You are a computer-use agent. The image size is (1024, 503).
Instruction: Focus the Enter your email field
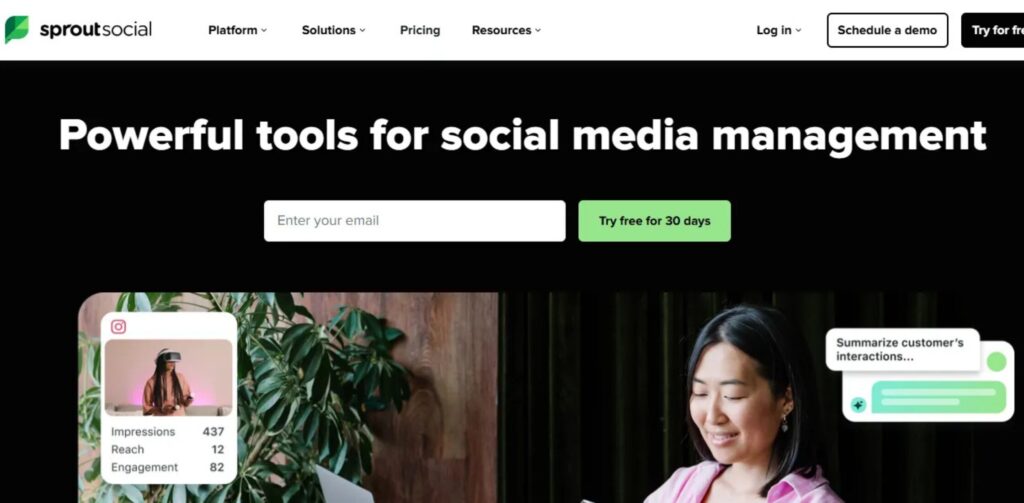415,221
